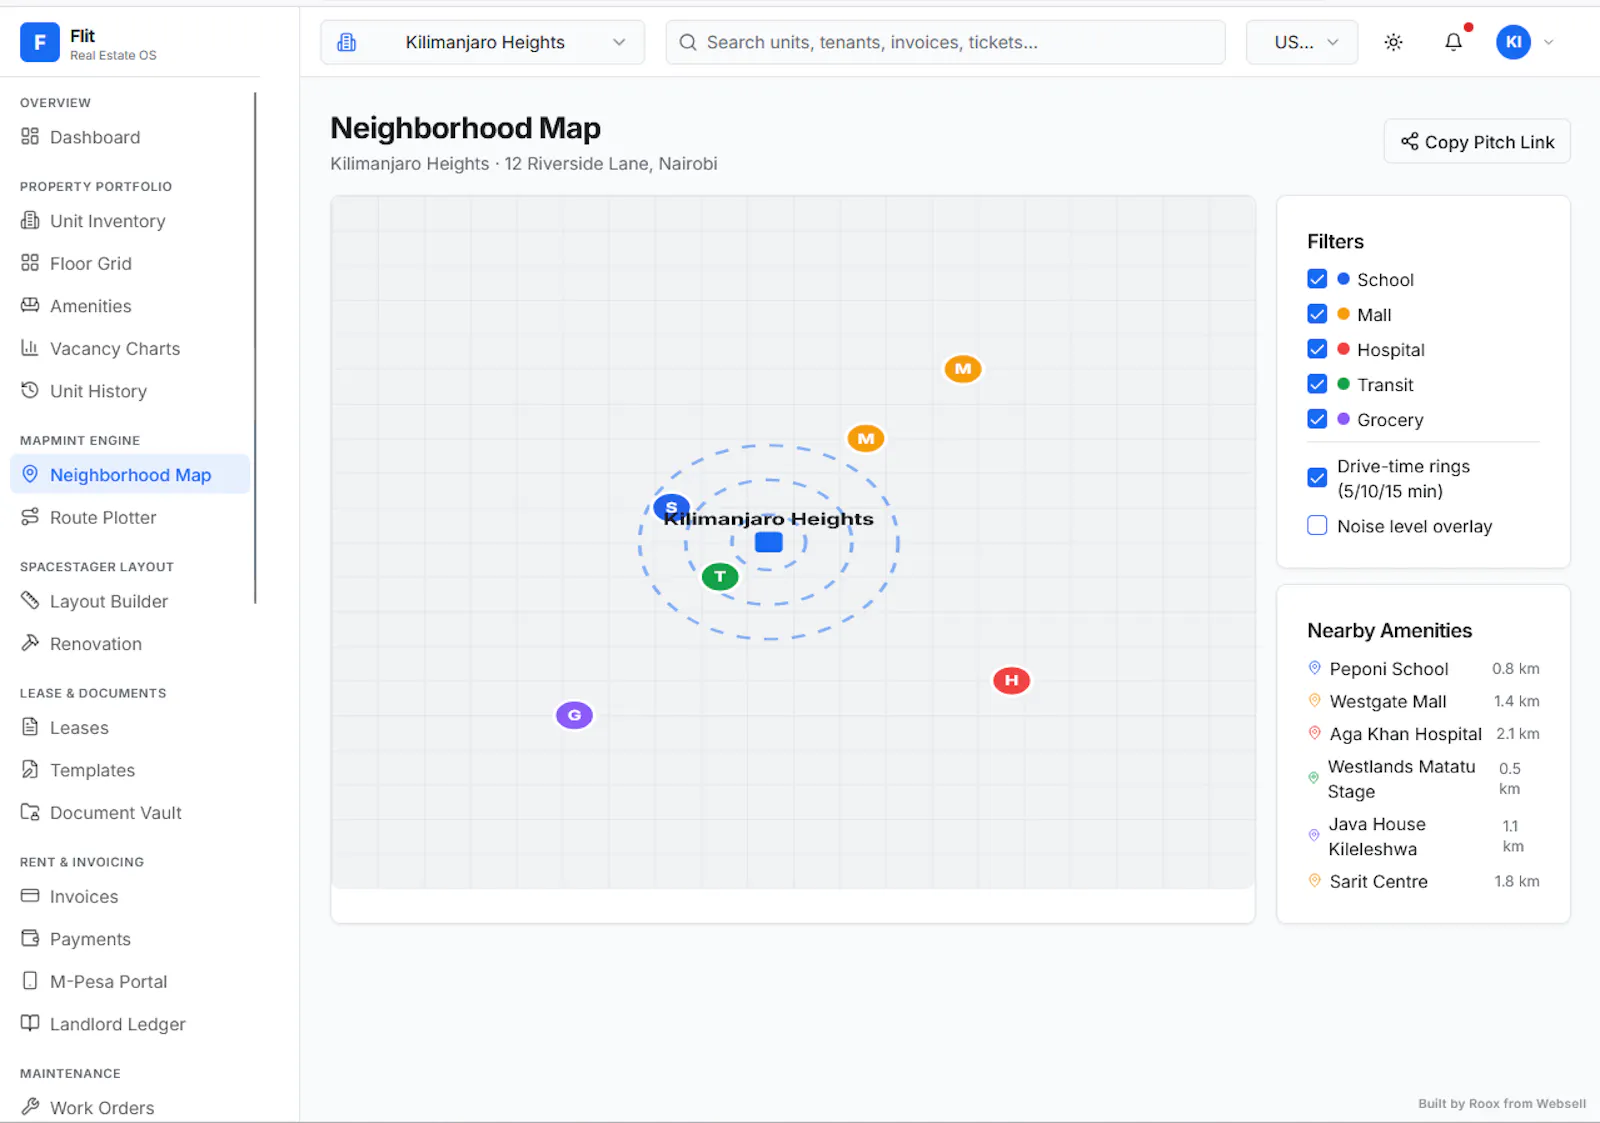
Task: Click the Templates file icon
Action: [30, 770]
